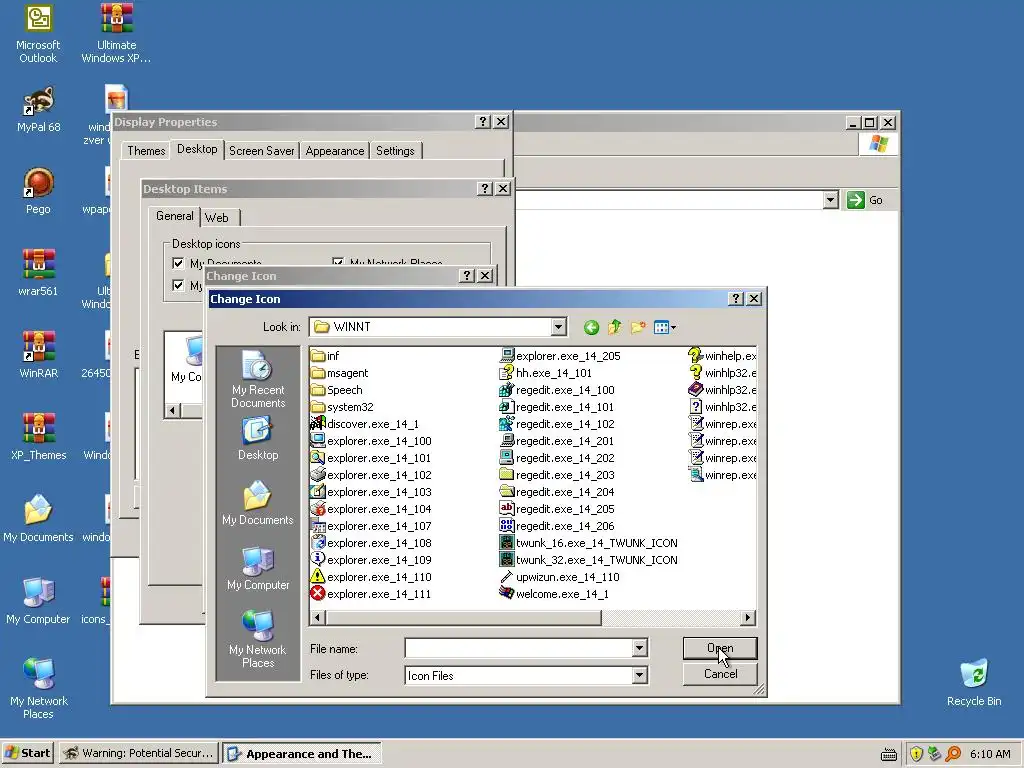Expand the File name dropdown arrow
This screenshot has width=1024, height=768.
[640, 648]
